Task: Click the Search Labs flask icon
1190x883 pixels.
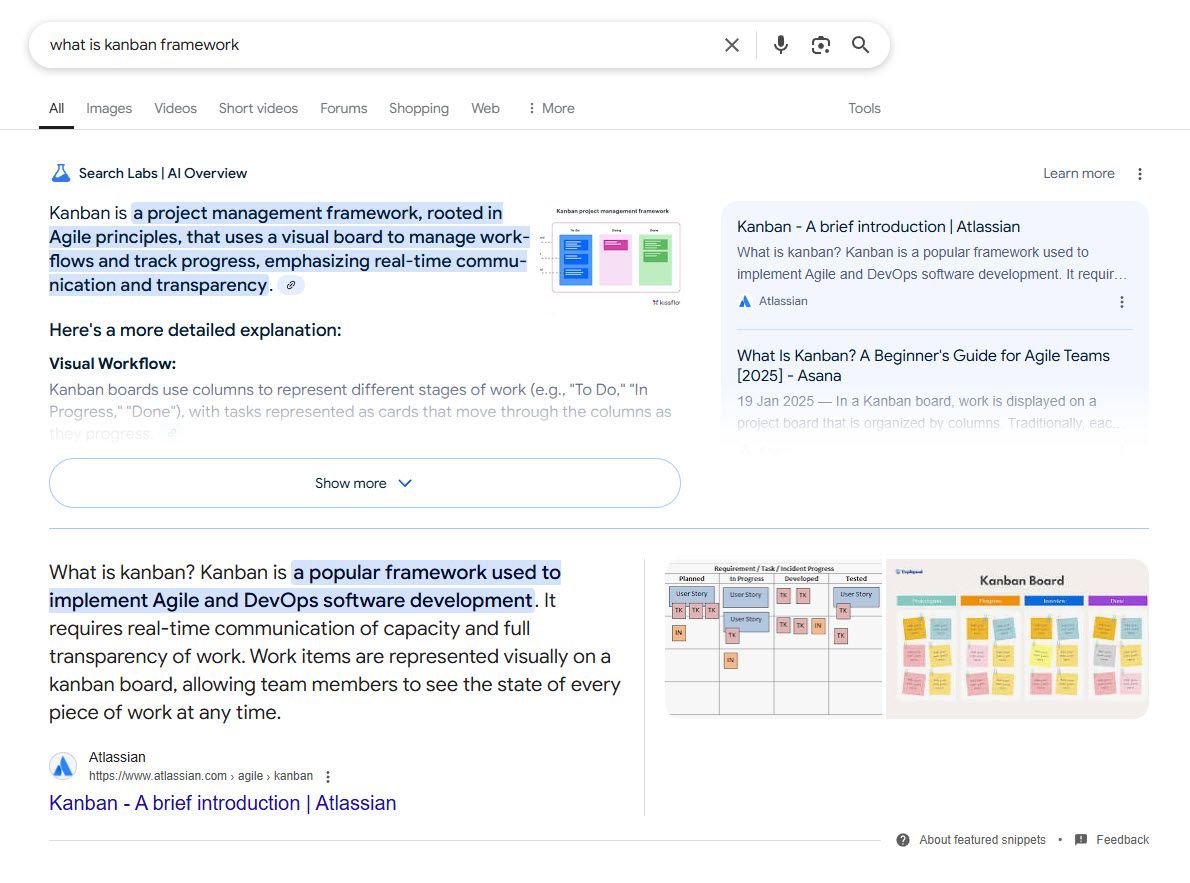Action: (x=61, y=173)
